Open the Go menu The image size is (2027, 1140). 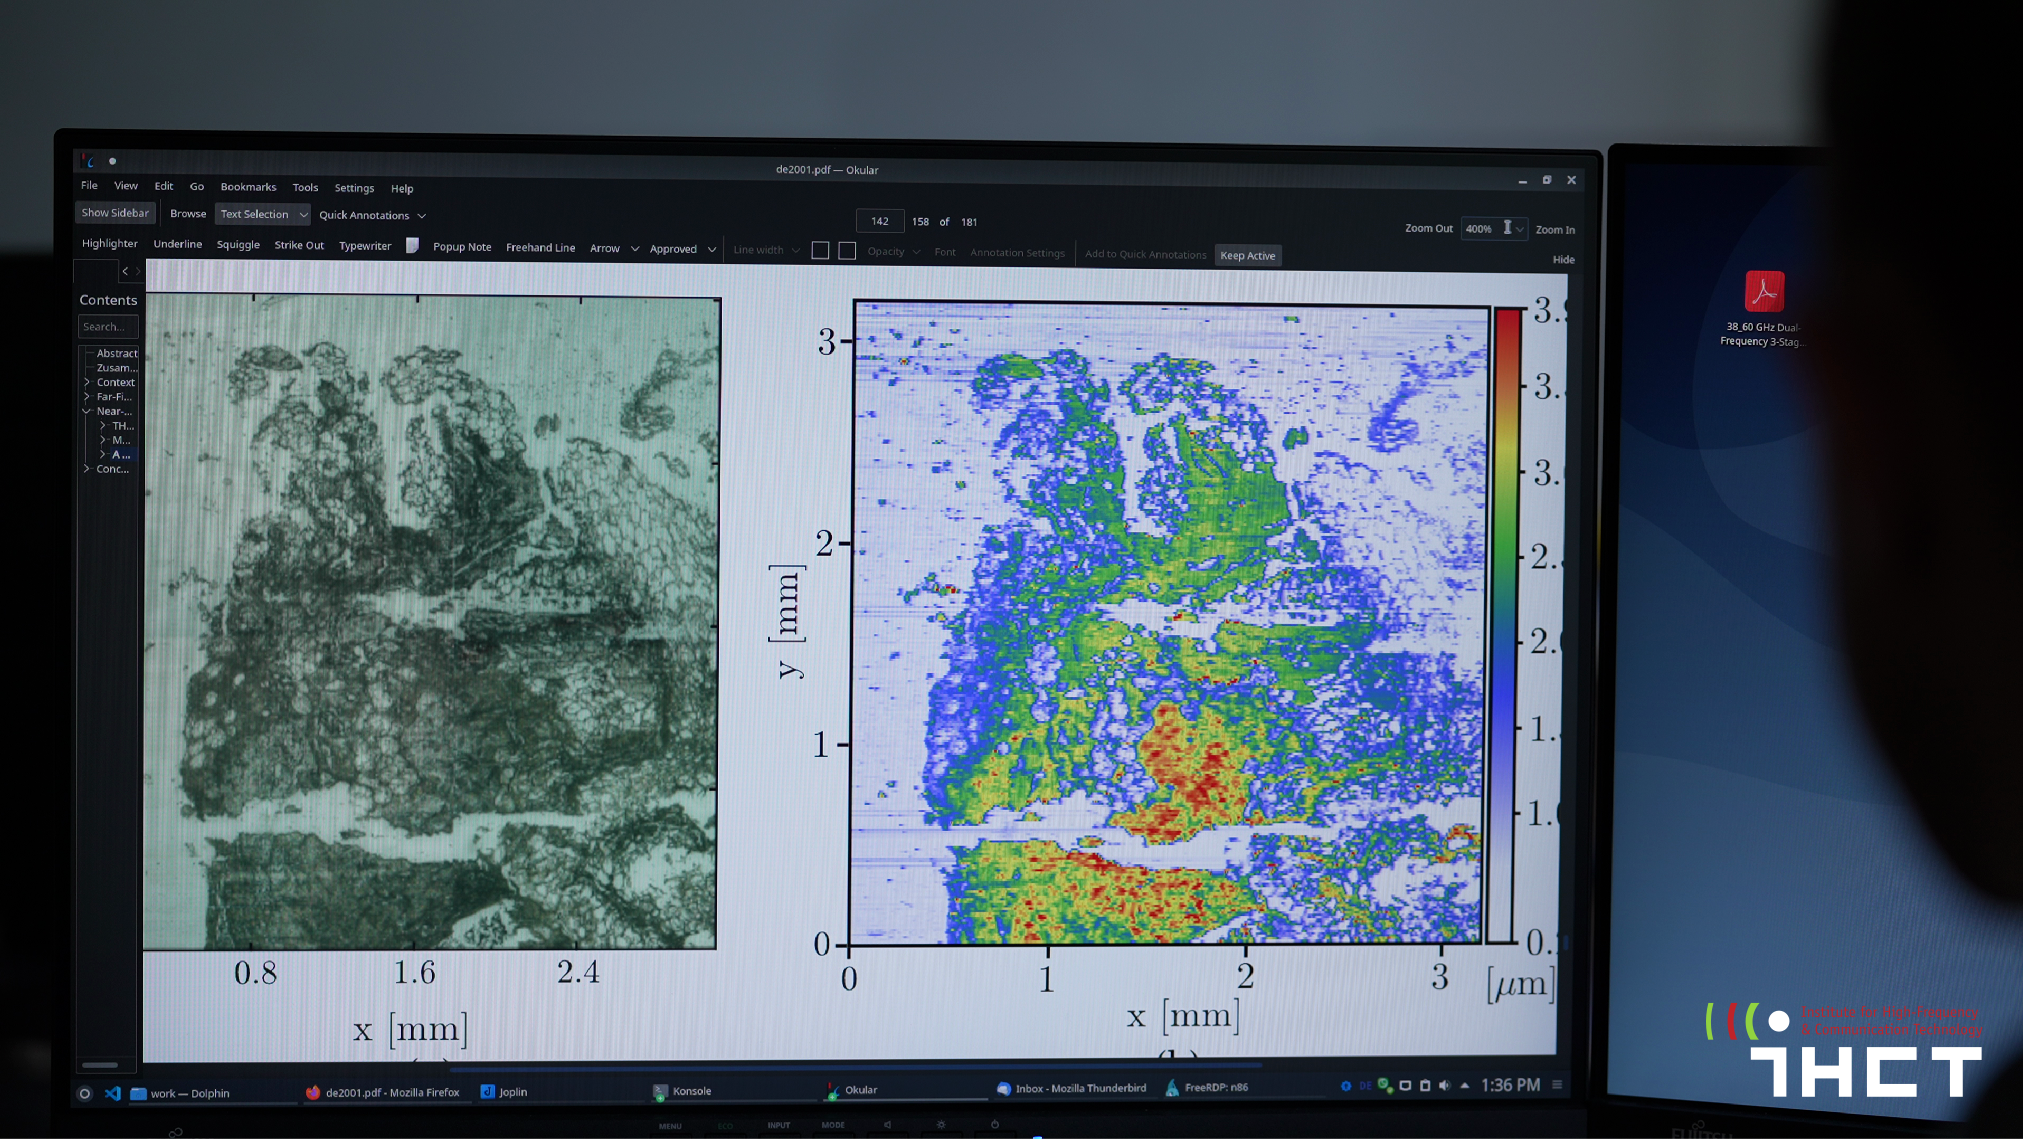[197, 187]
